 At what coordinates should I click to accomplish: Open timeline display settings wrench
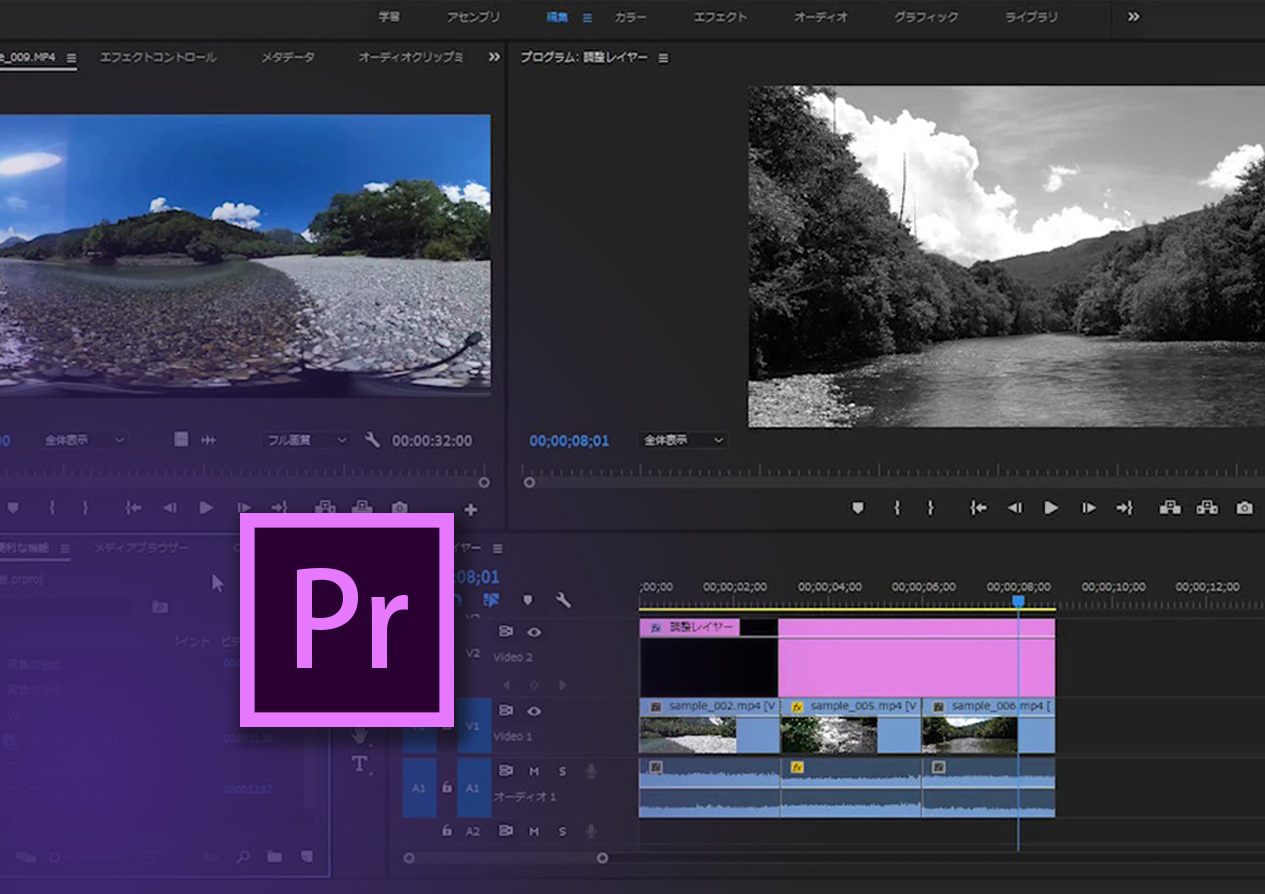pyautogui.click(x=563, y=600)
